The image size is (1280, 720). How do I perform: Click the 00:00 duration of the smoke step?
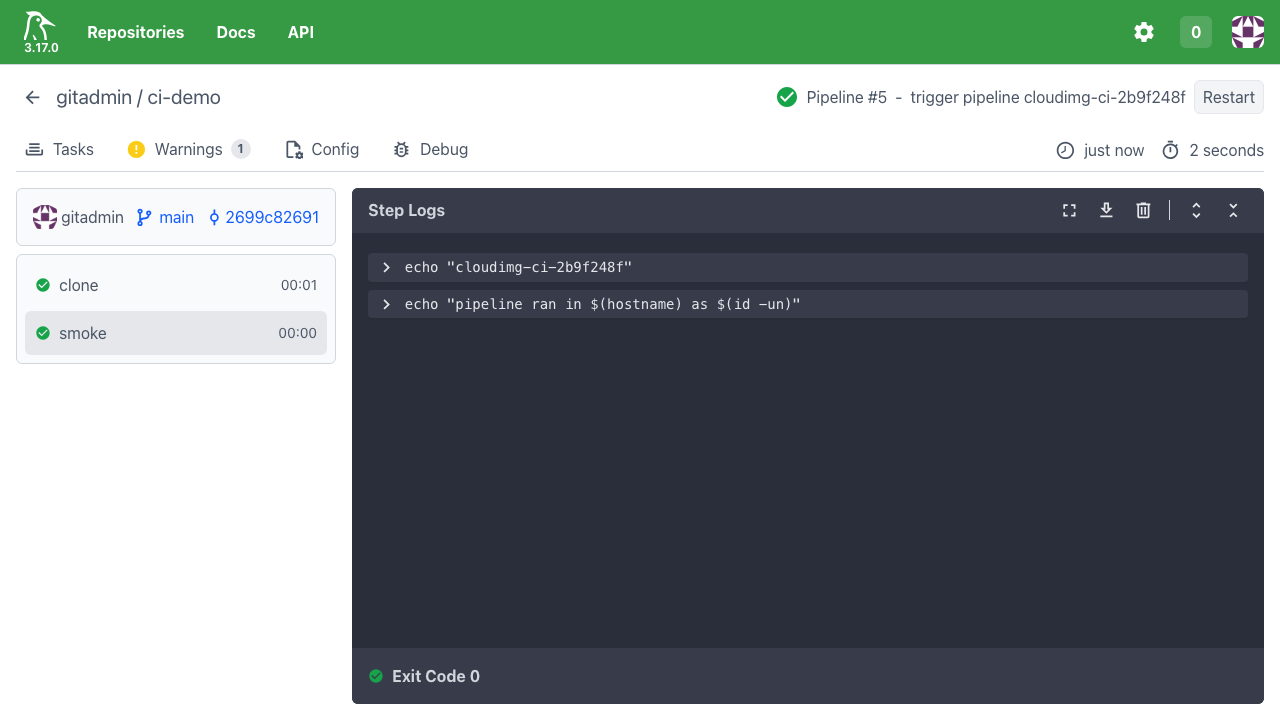point(298,333)
